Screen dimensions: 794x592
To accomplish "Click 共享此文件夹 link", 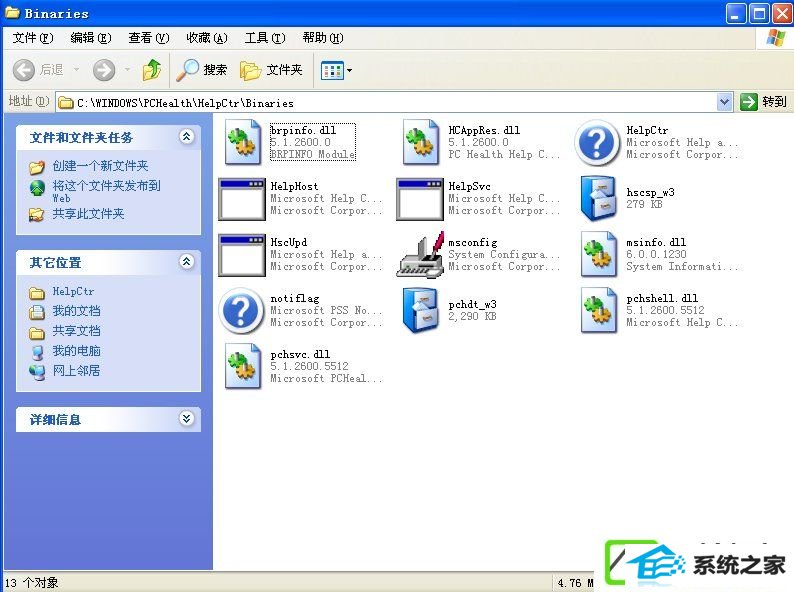I will [x=88, y=214].
